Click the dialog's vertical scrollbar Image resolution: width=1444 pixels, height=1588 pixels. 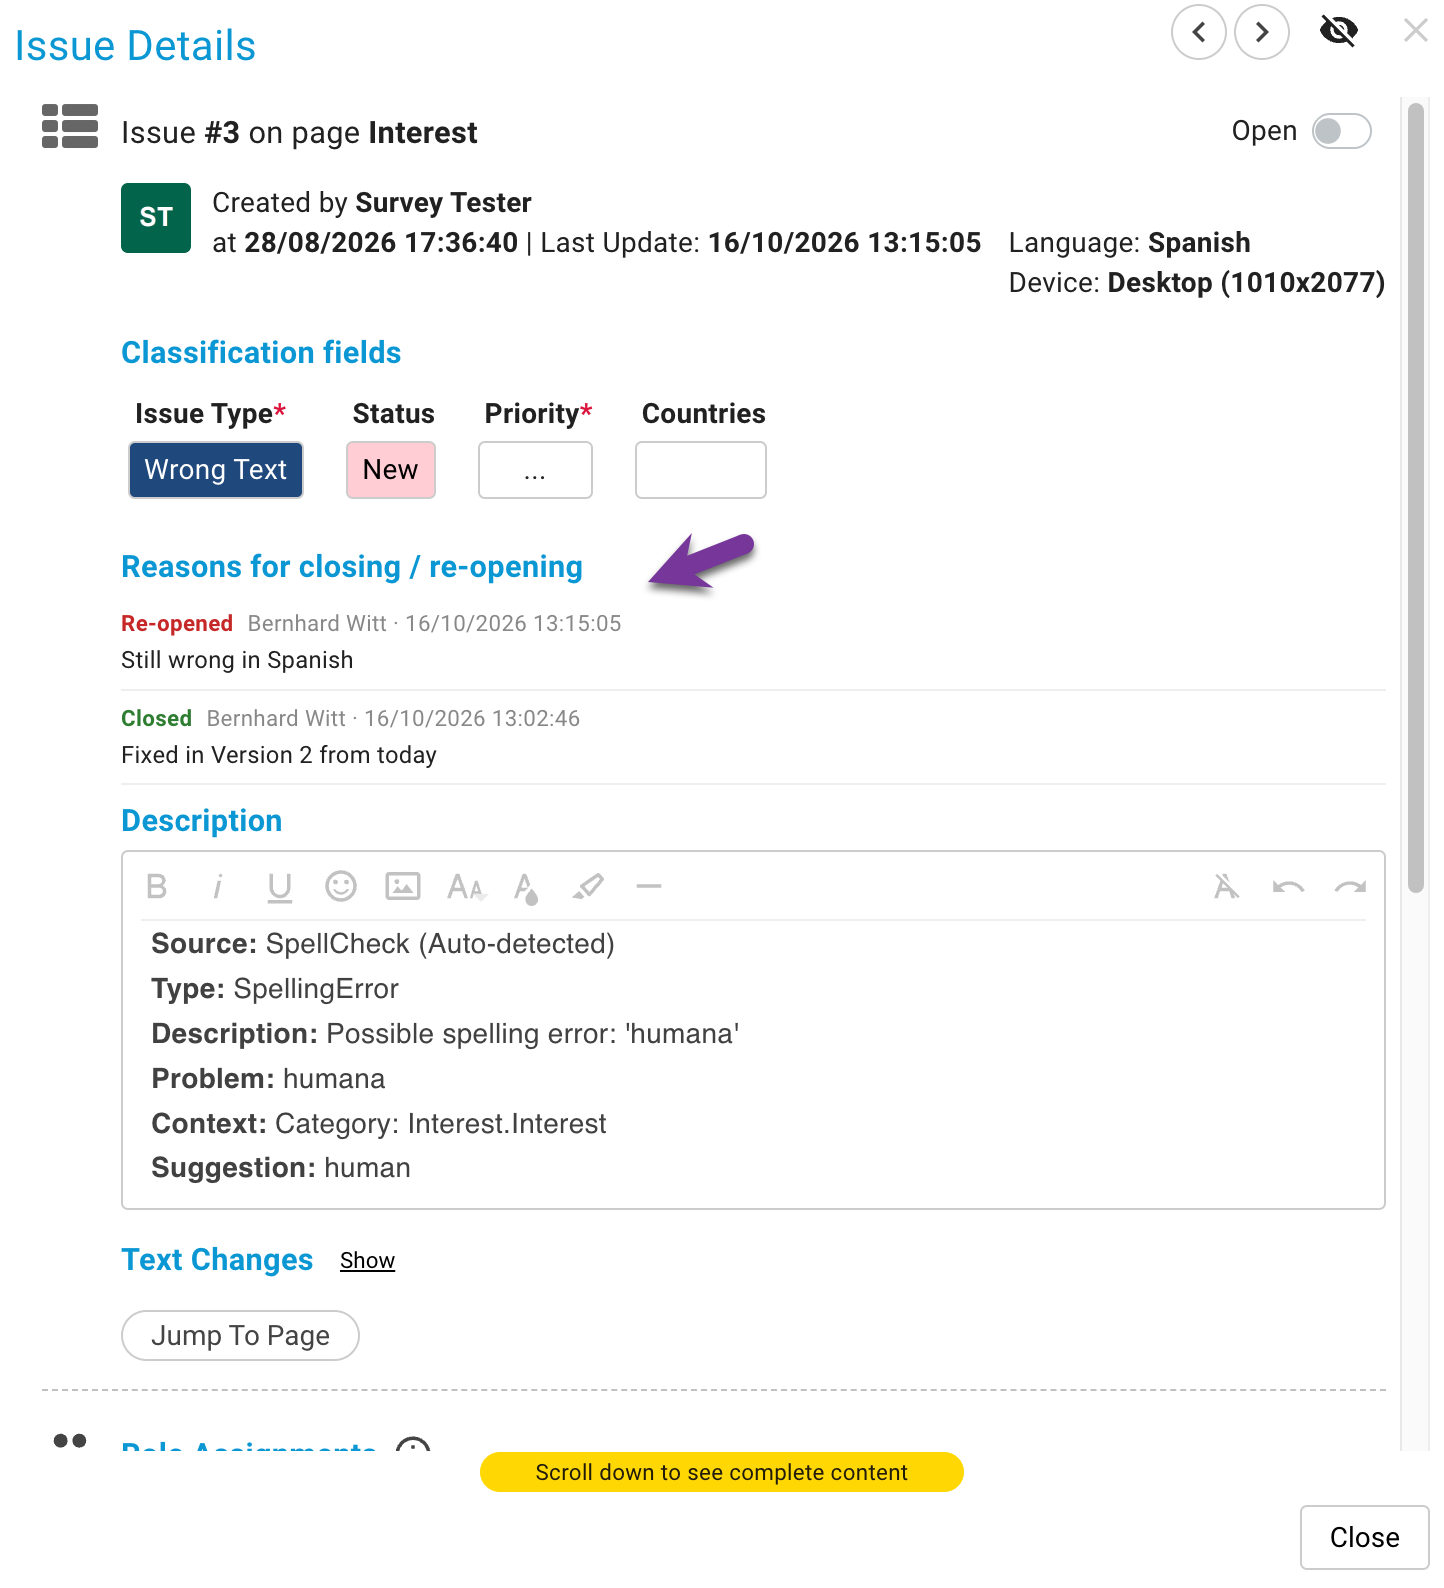[1415, 497]
